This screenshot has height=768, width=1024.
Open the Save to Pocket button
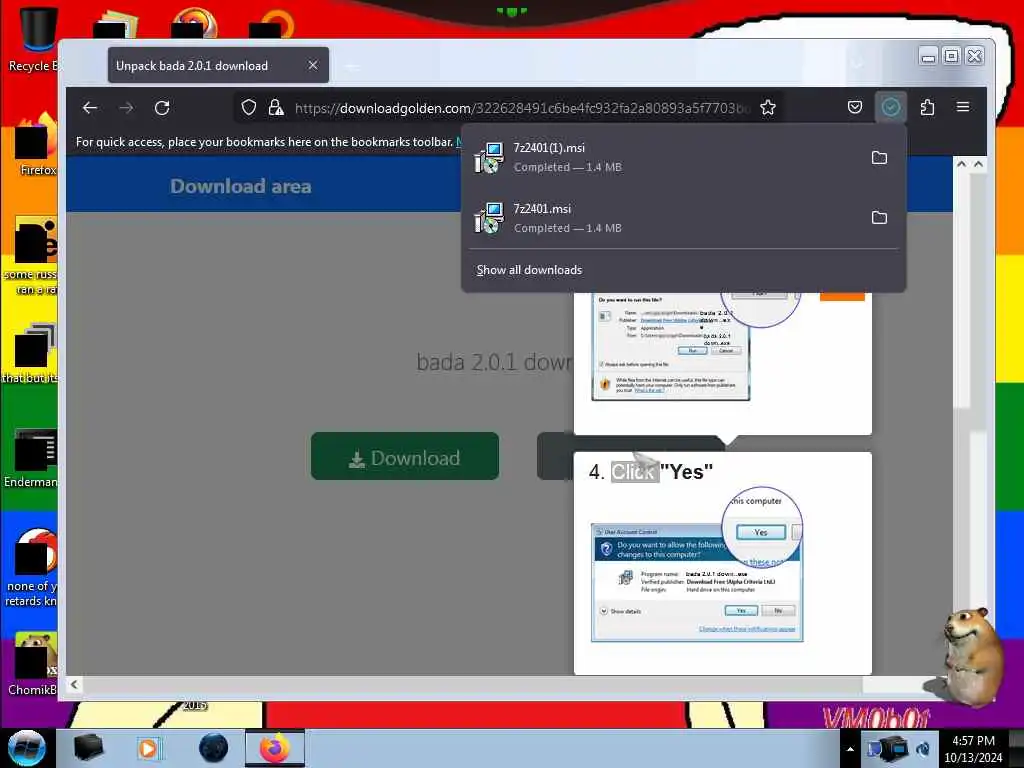tap(854, 107)
